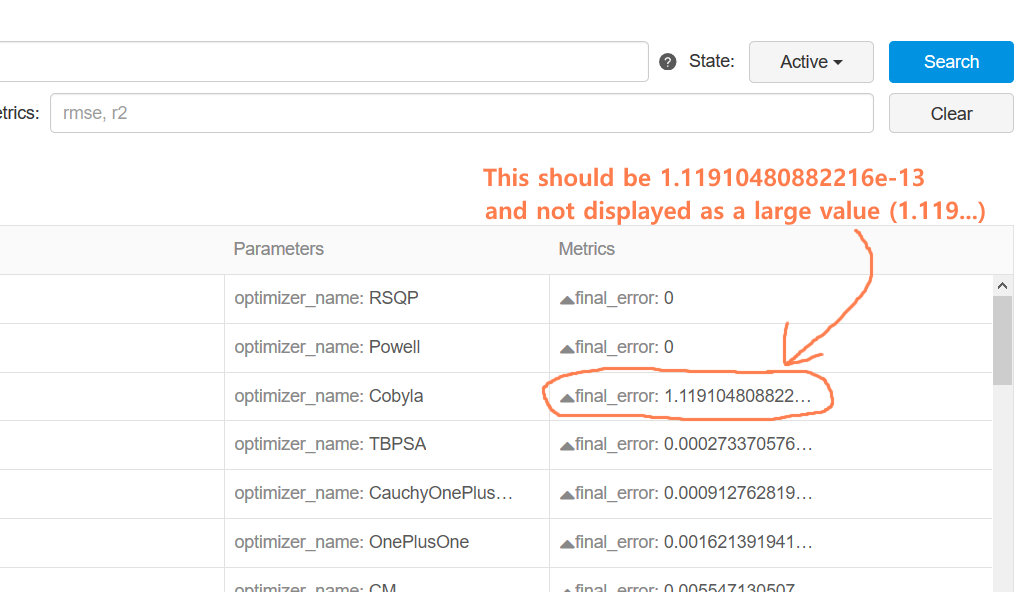Click the sort icon beside OnePlusOne's final_error
Screen dimensions: 1029x592
(x=565, y=541)
